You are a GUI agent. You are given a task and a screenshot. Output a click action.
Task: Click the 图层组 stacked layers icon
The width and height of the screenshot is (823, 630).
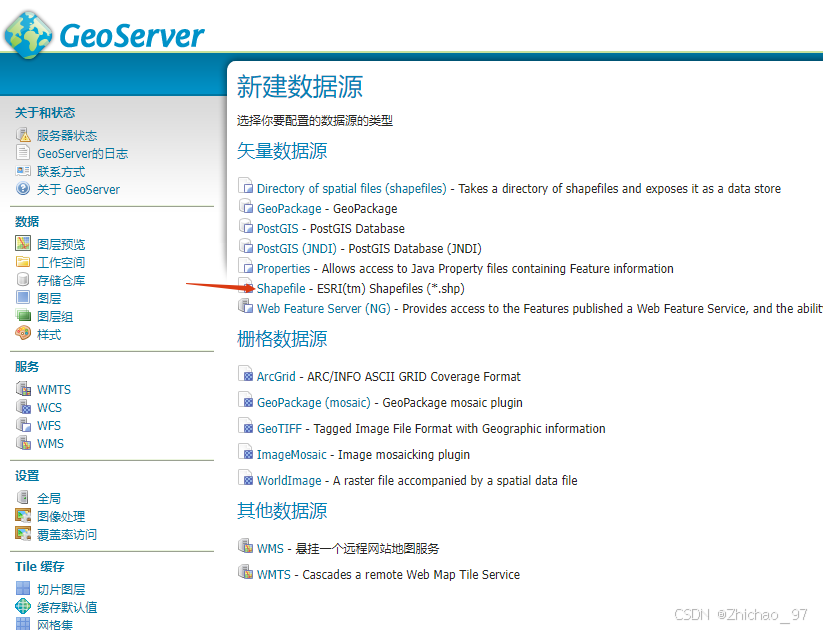[23, 315]
